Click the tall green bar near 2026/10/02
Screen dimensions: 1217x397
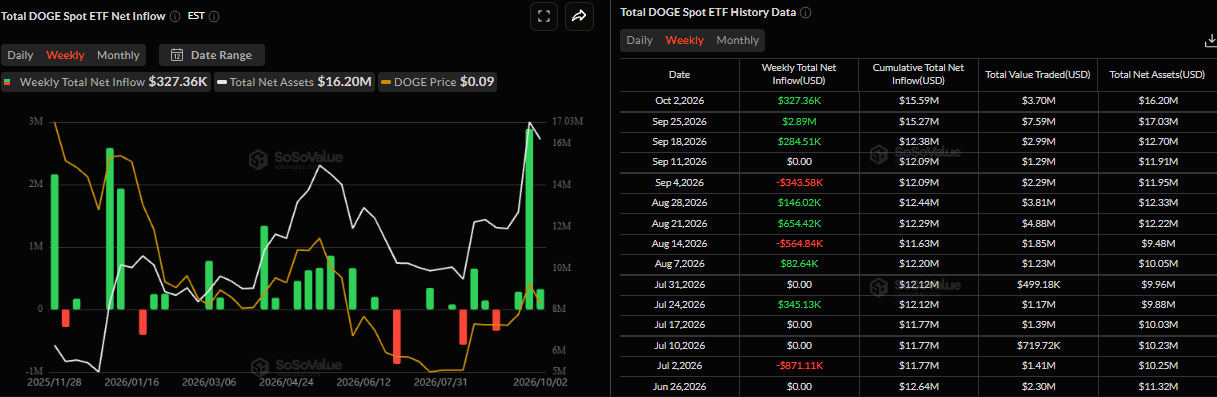point(529,218)
